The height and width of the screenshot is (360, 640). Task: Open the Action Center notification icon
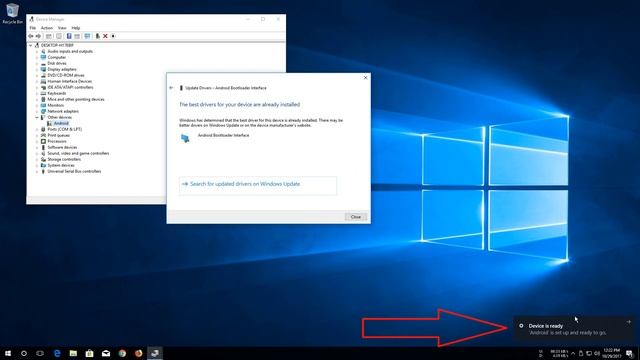[629, 353]
